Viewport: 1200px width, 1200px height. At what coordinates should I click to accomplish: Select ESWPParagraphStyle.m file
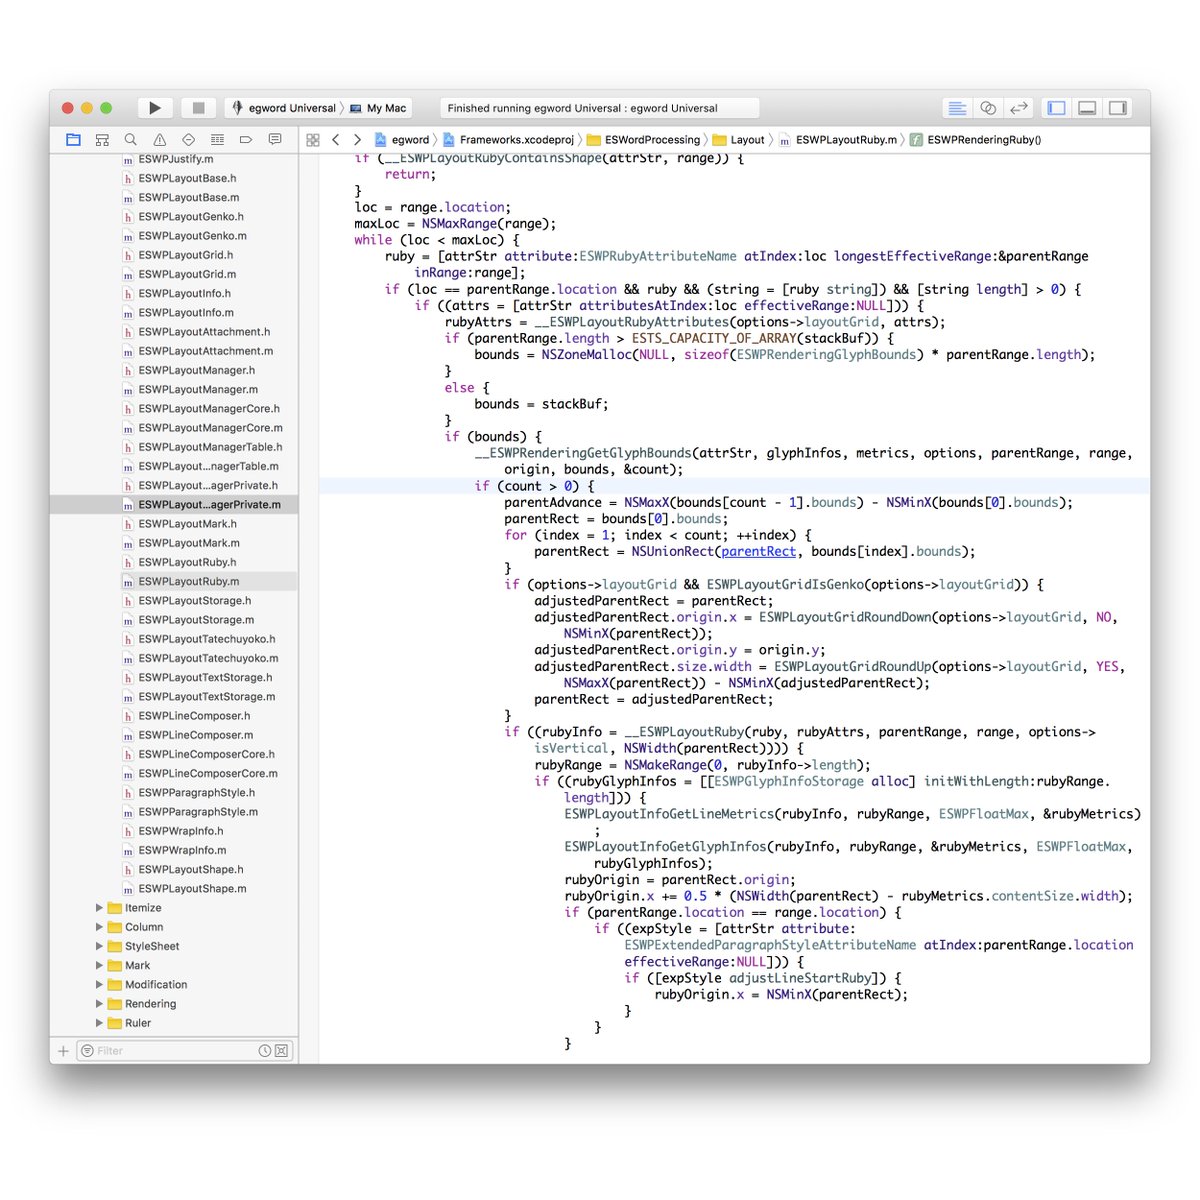tap(174, 812)
